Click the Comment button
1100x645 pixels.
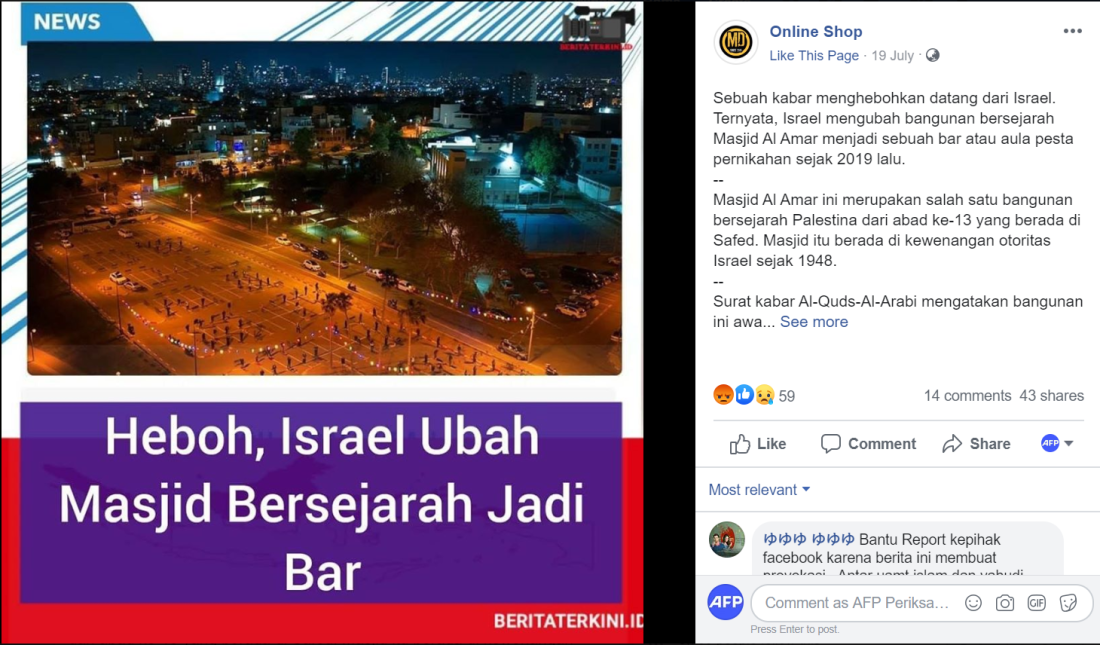pyautogui.click(x=868, y=444)
